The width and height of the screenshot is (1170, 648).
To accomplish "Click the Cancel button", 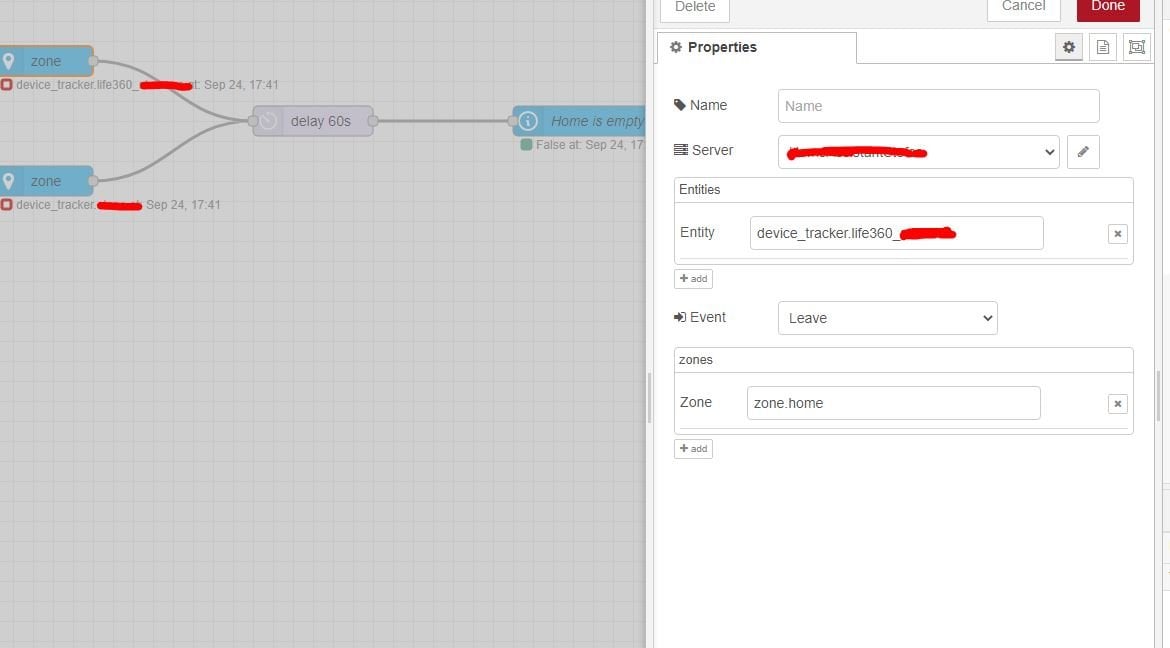I will pos(1023,7).
